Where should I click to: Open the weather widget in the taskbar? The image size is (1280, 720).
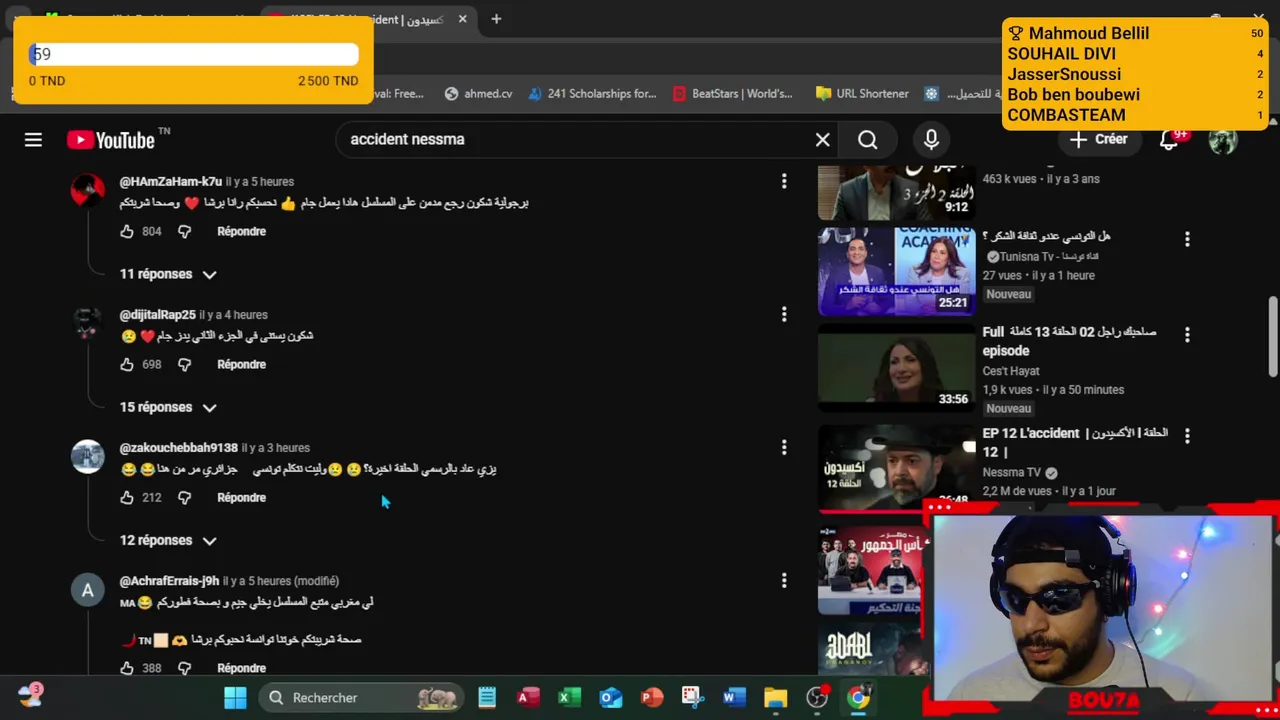pos(30,696)
